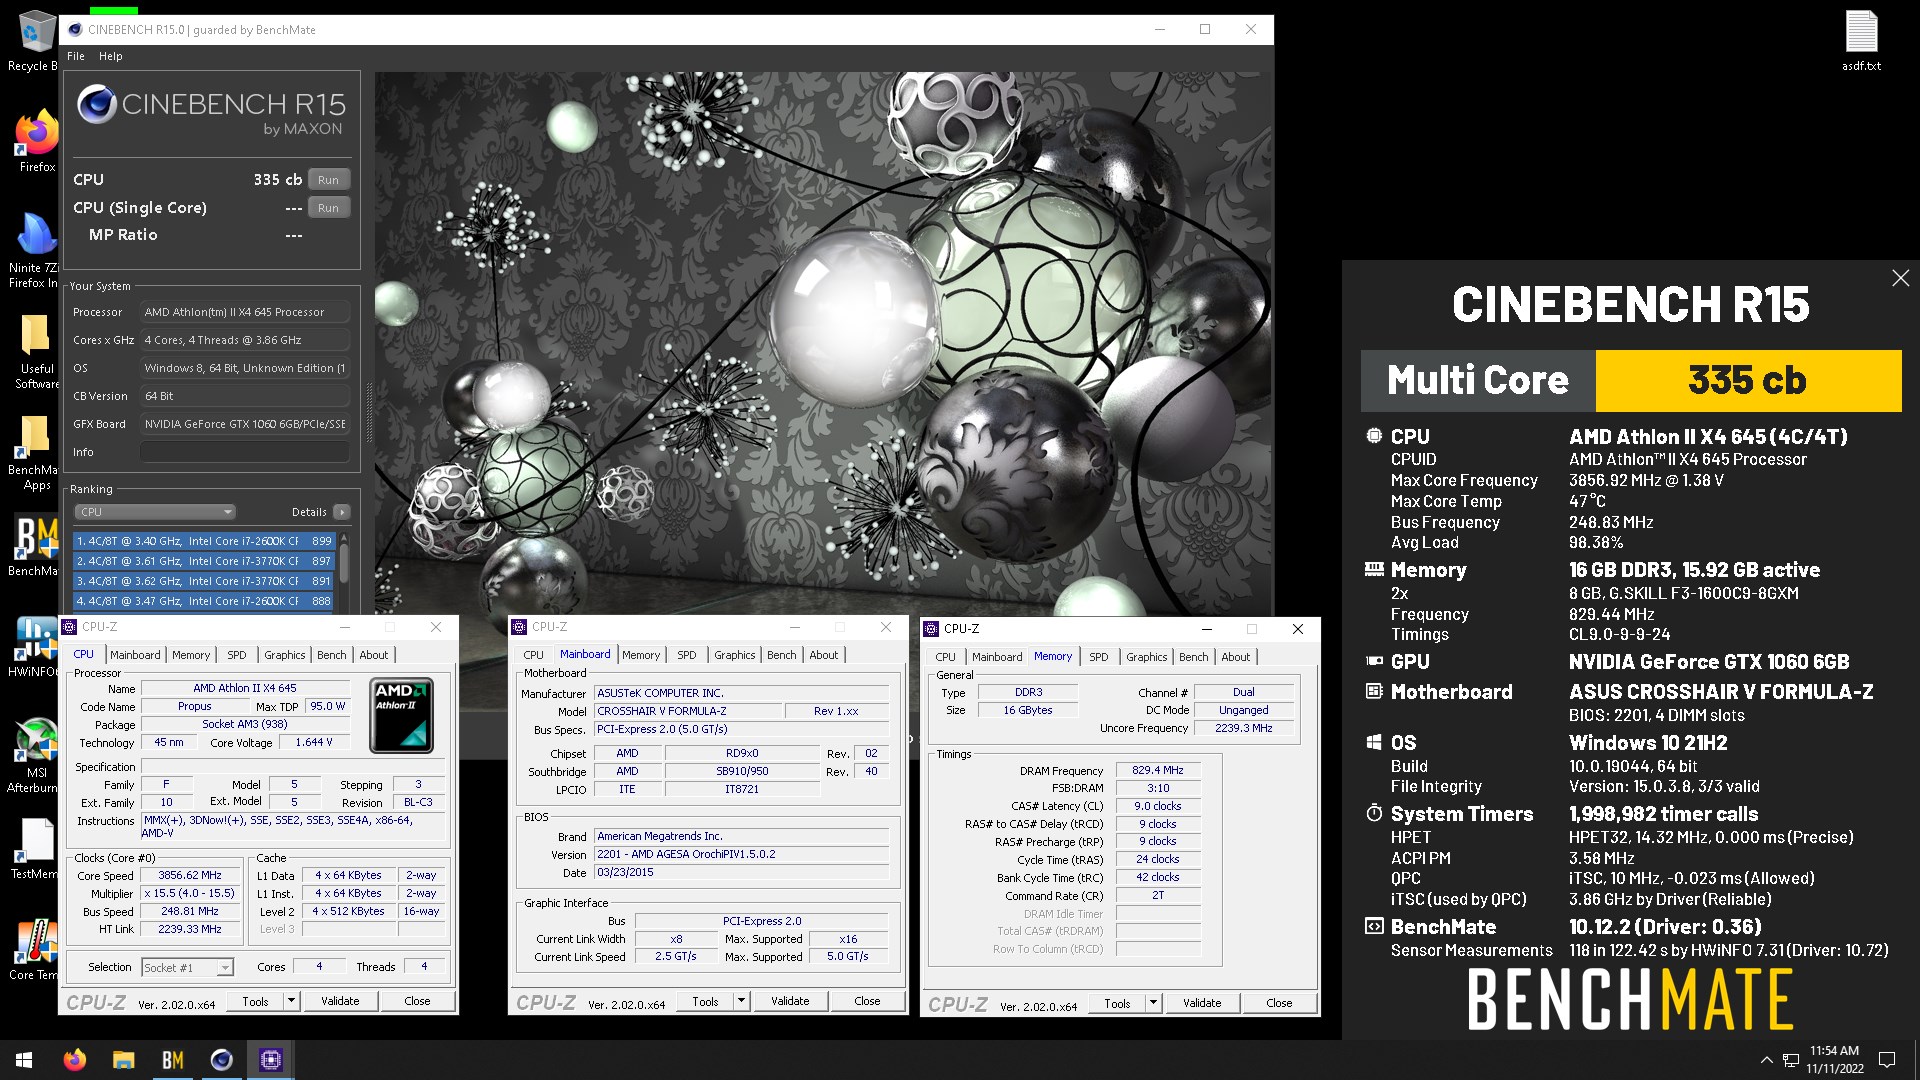Switch to BenchMate taskbar icon
The height and width of the screenshot is (1080, 1920).
point(173,1060)
